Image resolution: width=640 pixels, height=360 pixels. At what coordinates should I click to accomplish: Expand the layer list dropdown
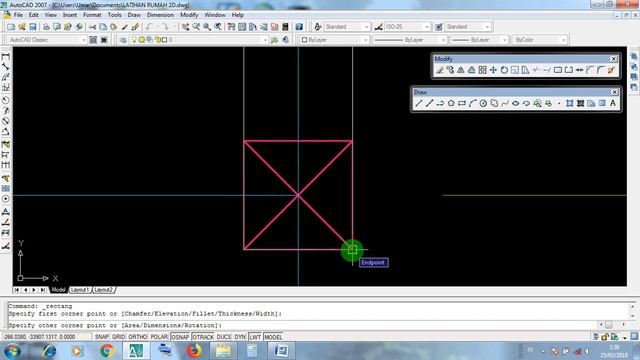pyautogui.click(x=265, y=40)
